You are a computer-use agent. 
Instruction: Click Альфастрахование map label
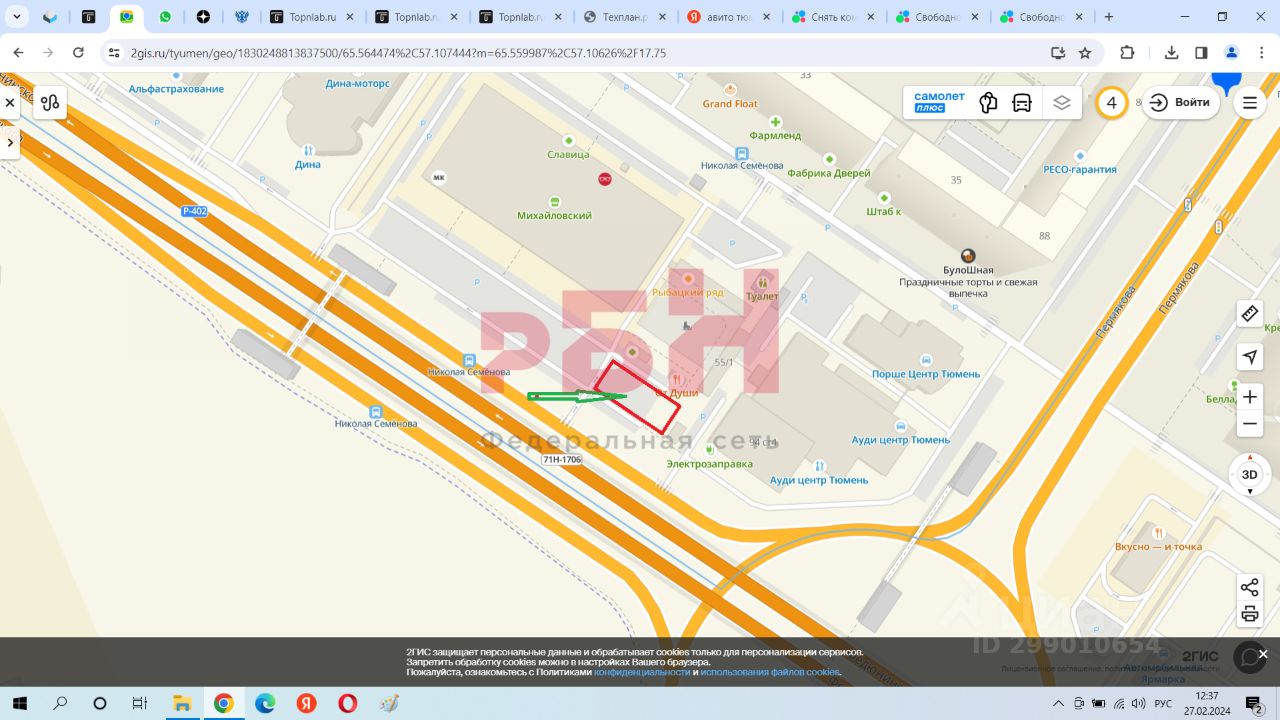[176, 89]
